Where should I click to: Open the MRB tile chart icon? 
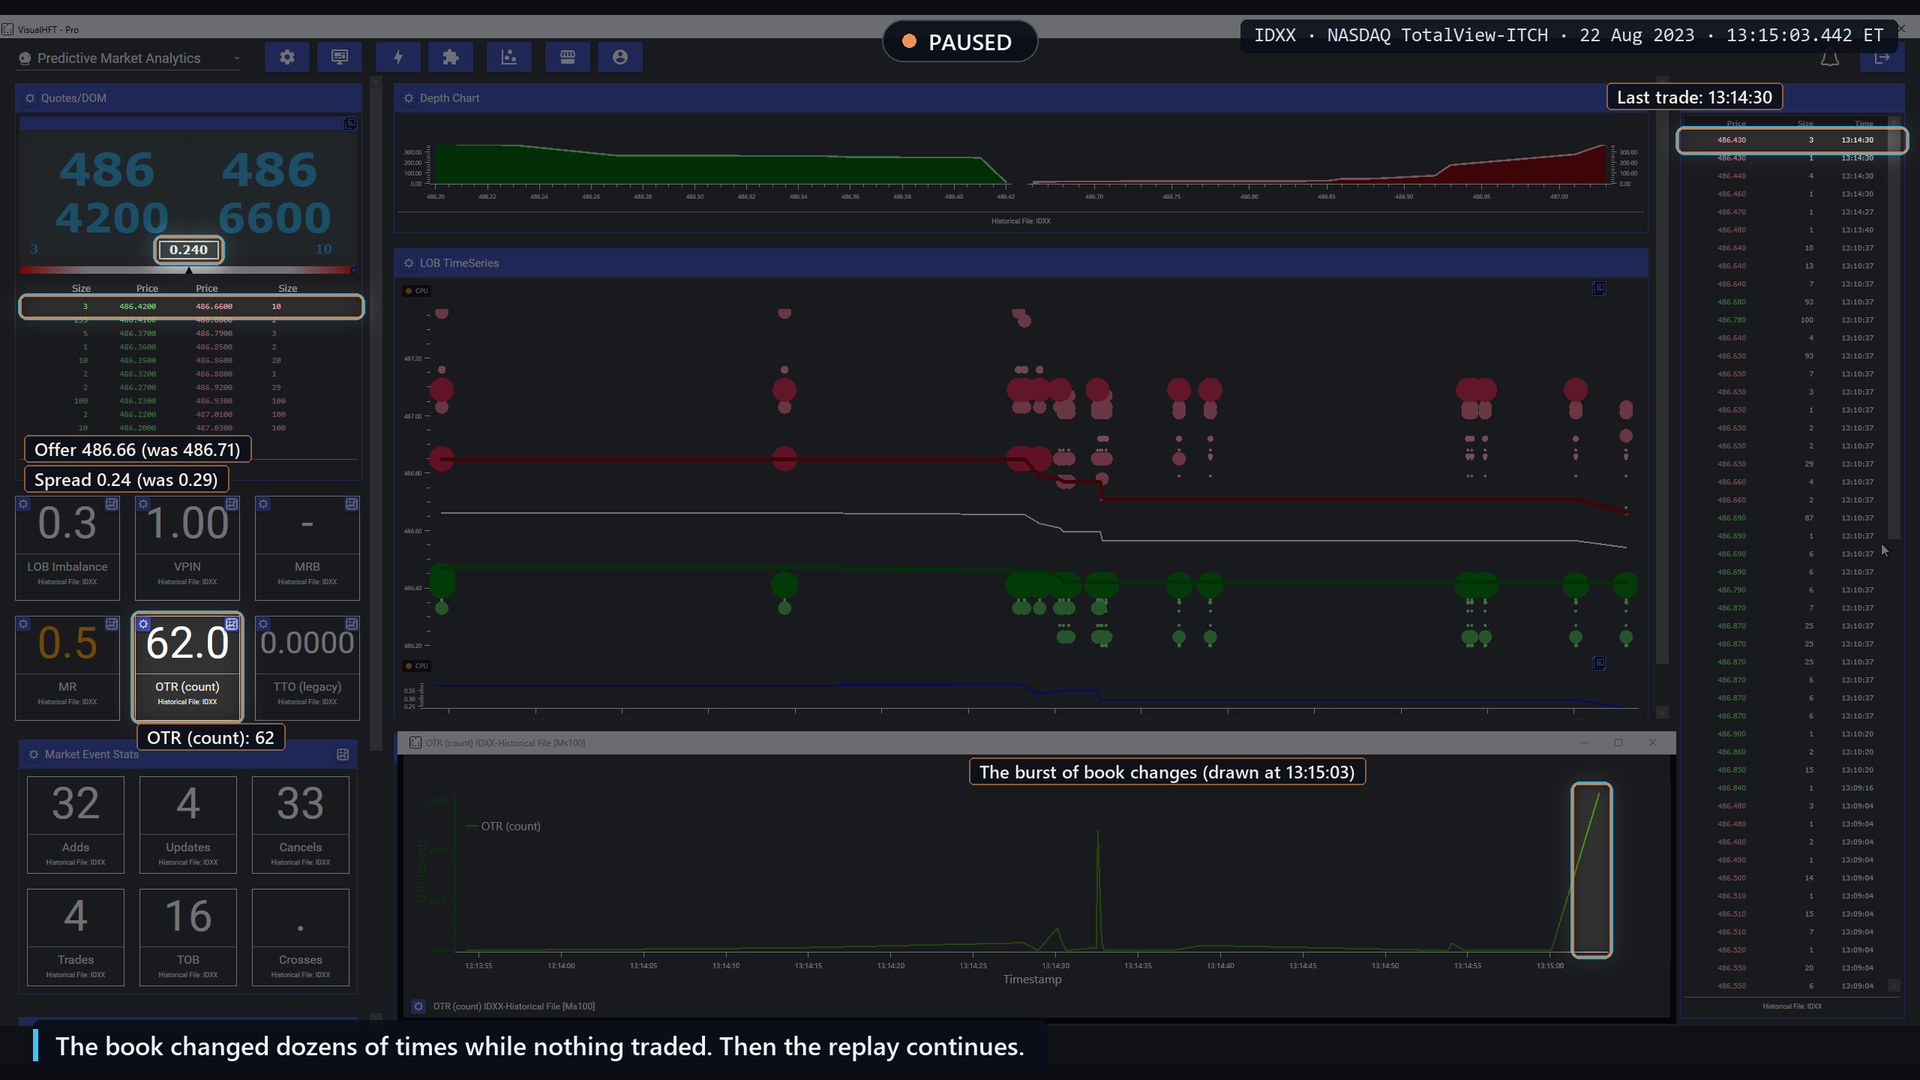point(352,504)
